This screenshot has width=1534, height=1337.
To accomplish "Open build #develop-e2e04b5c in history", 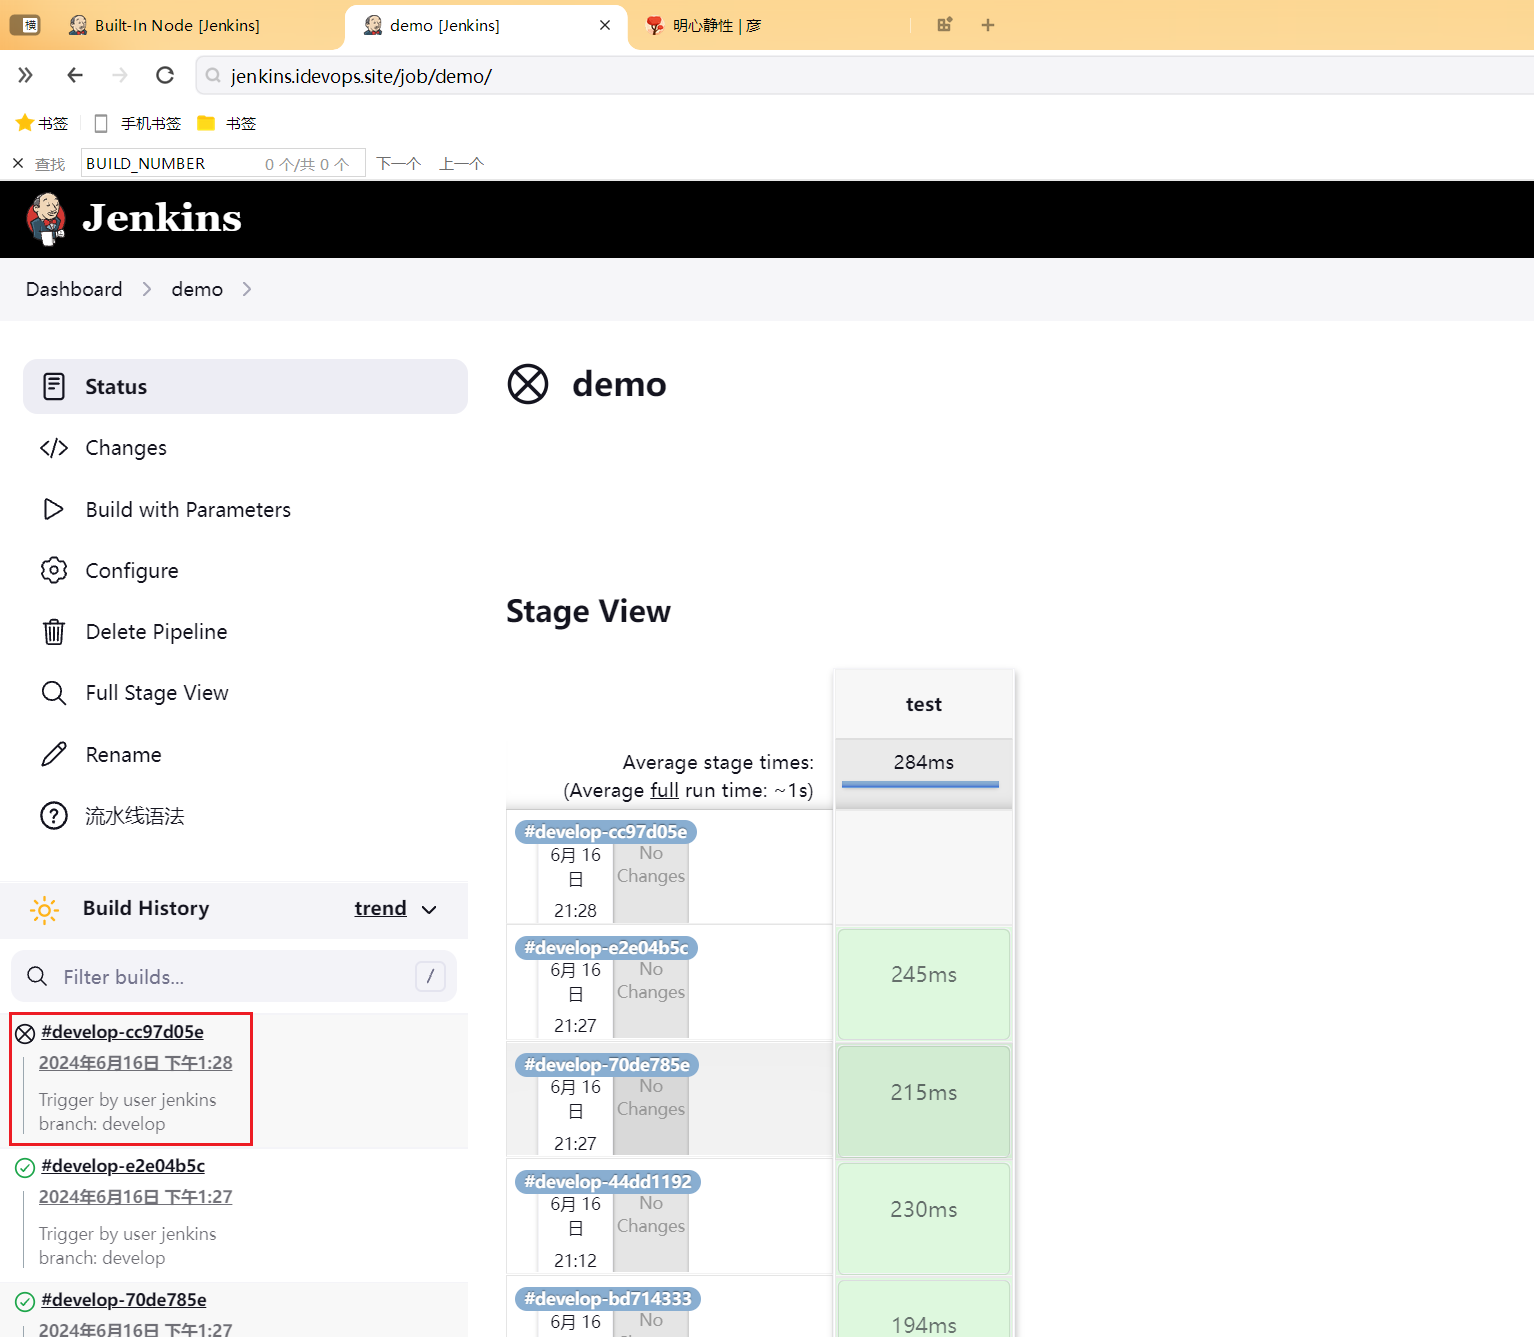I will click(x=123, y=1165).
